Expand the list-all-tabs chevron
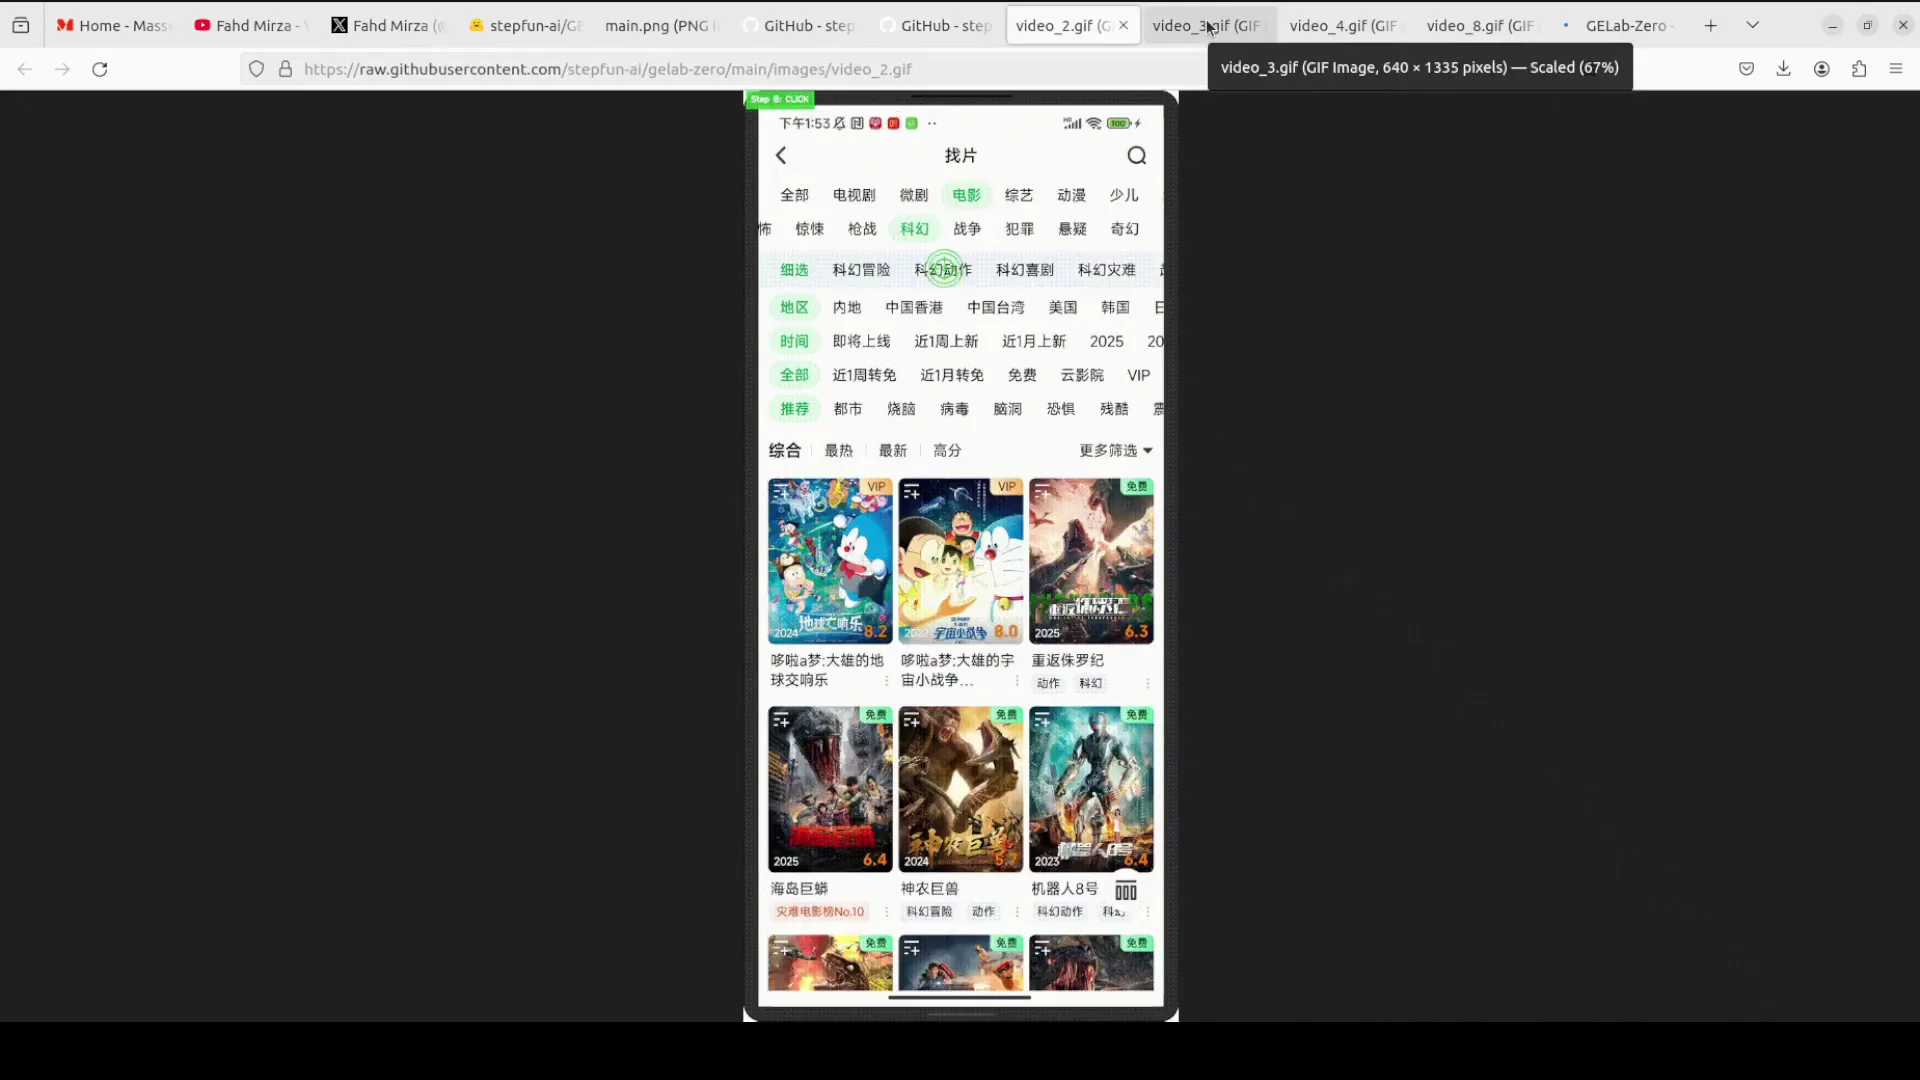The height and width of the screenshot is (1080, 1920). point(1752,24)
